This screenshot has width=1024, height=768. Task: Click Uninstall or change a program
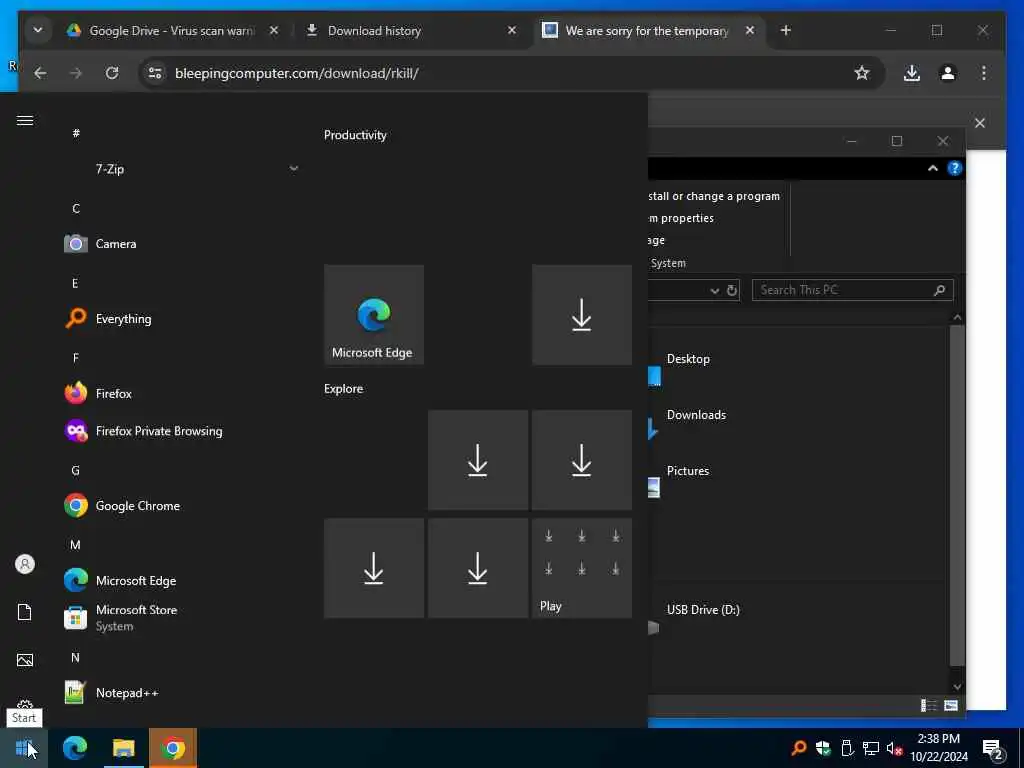714,196
